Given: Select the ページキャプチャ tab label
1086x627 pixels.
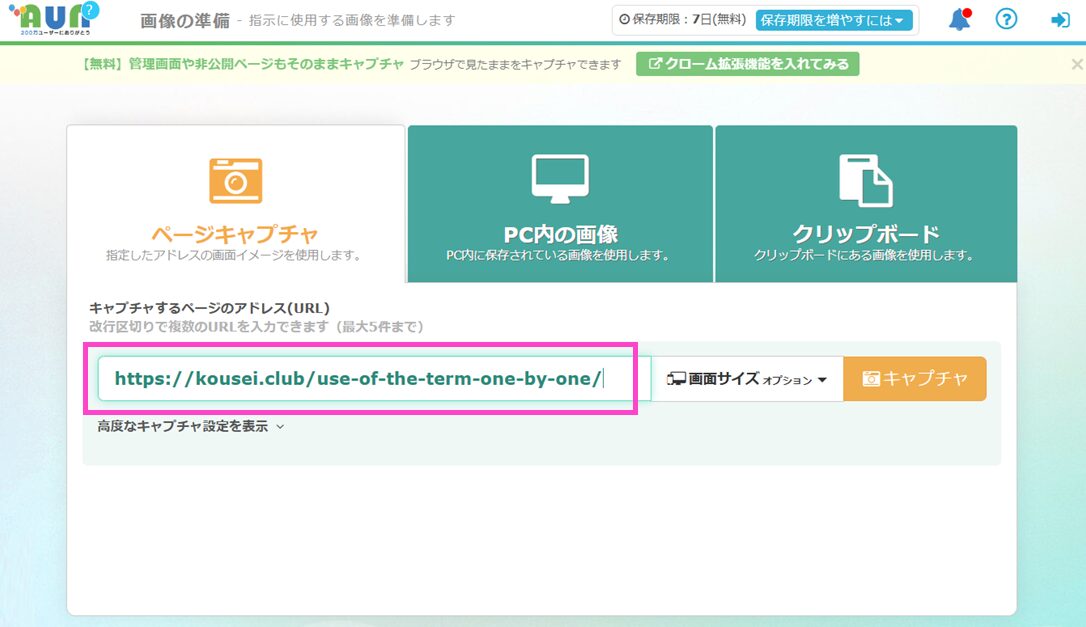Looking at the screenshot, I should tap(234, 235).
